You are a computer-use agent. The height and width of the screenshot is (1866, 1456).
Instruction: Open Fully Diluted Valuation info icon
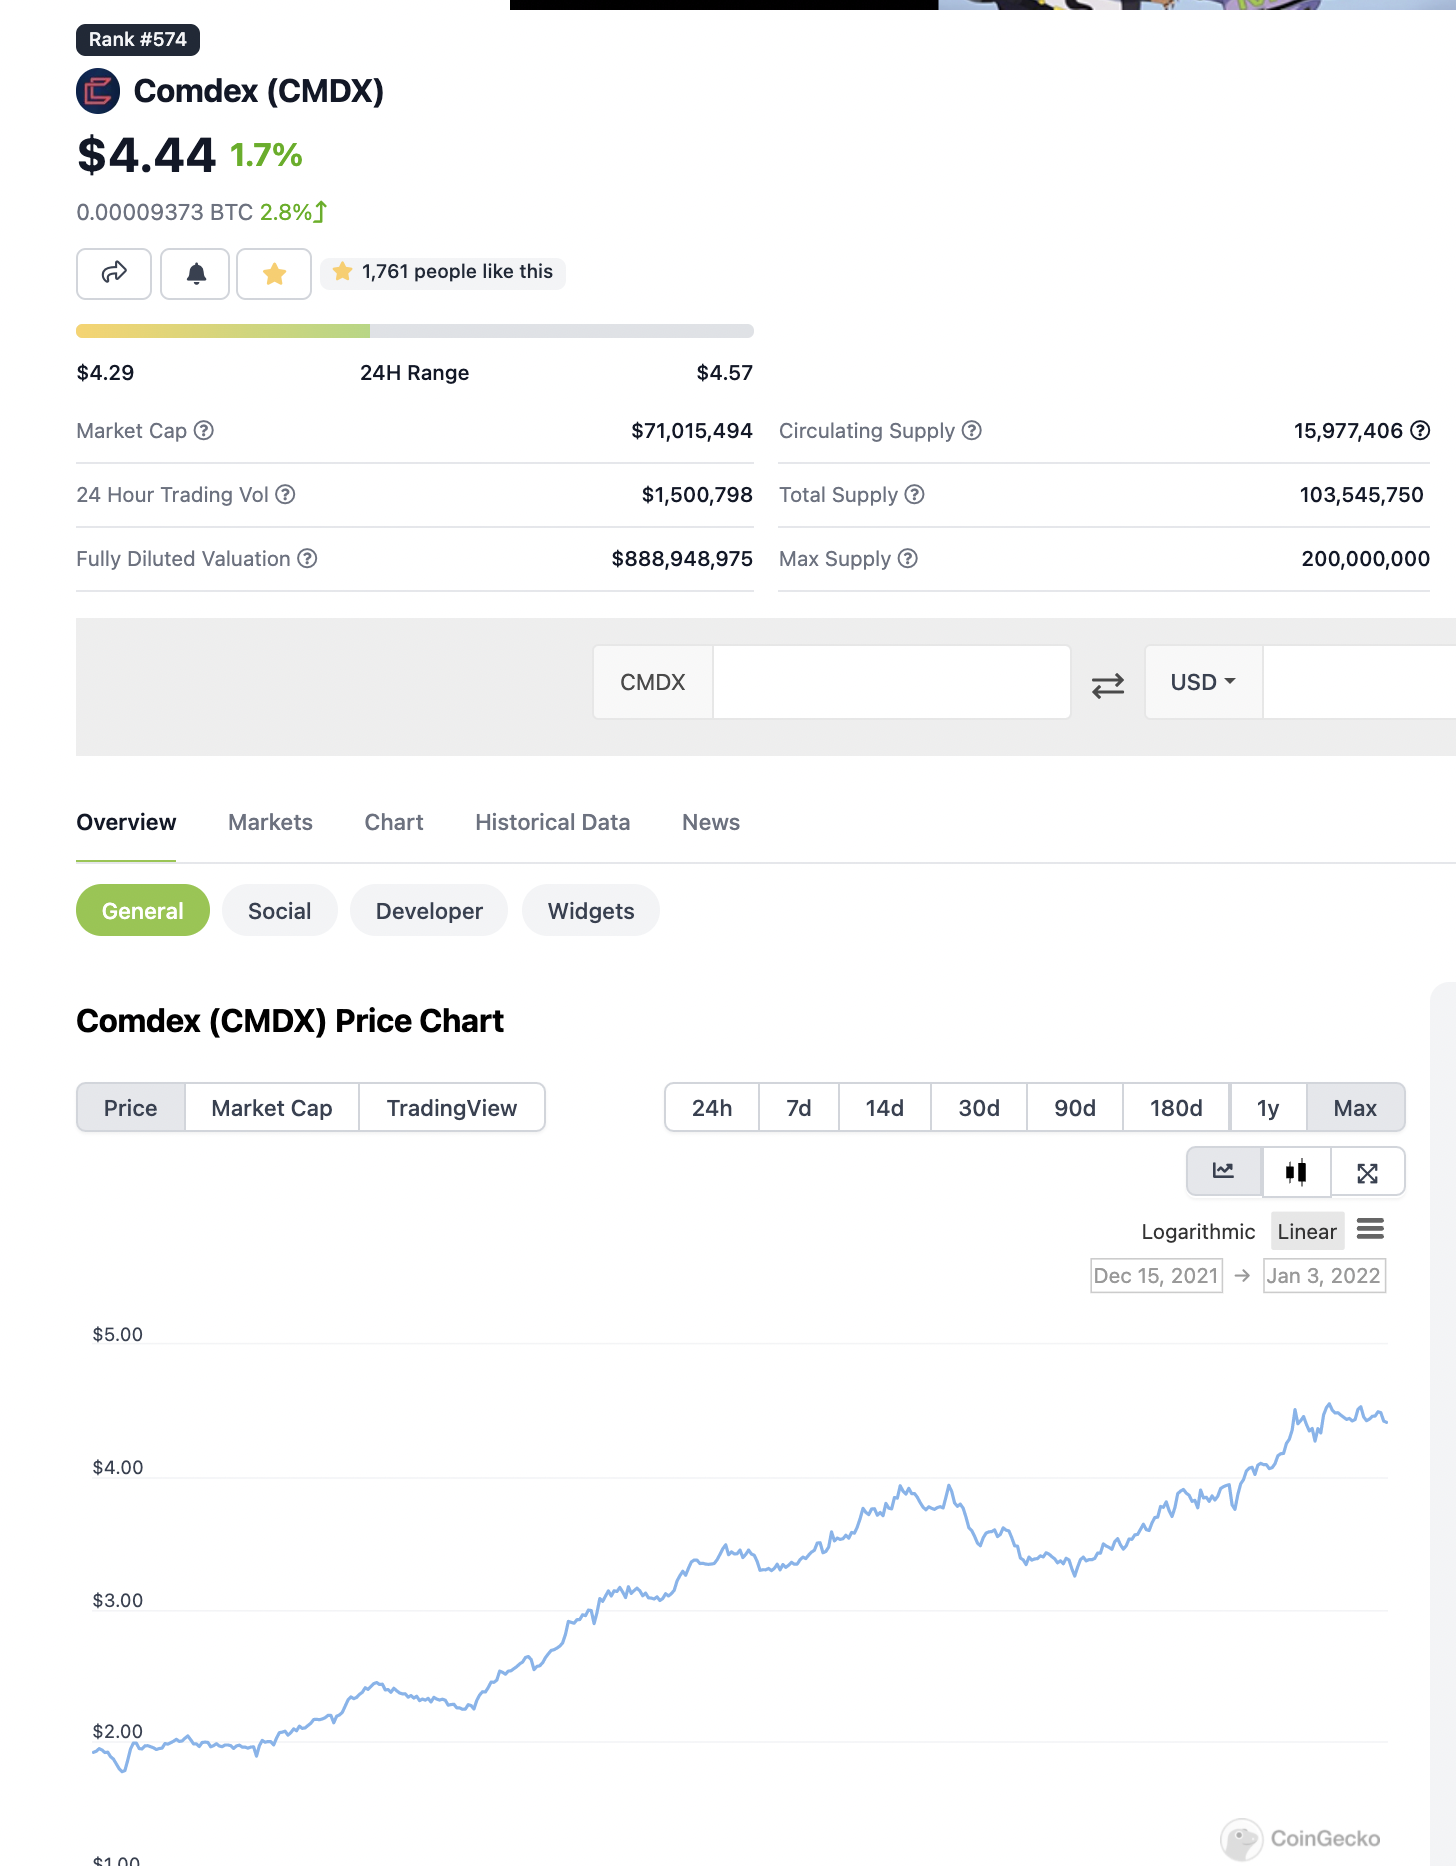[x=308, y=559]
